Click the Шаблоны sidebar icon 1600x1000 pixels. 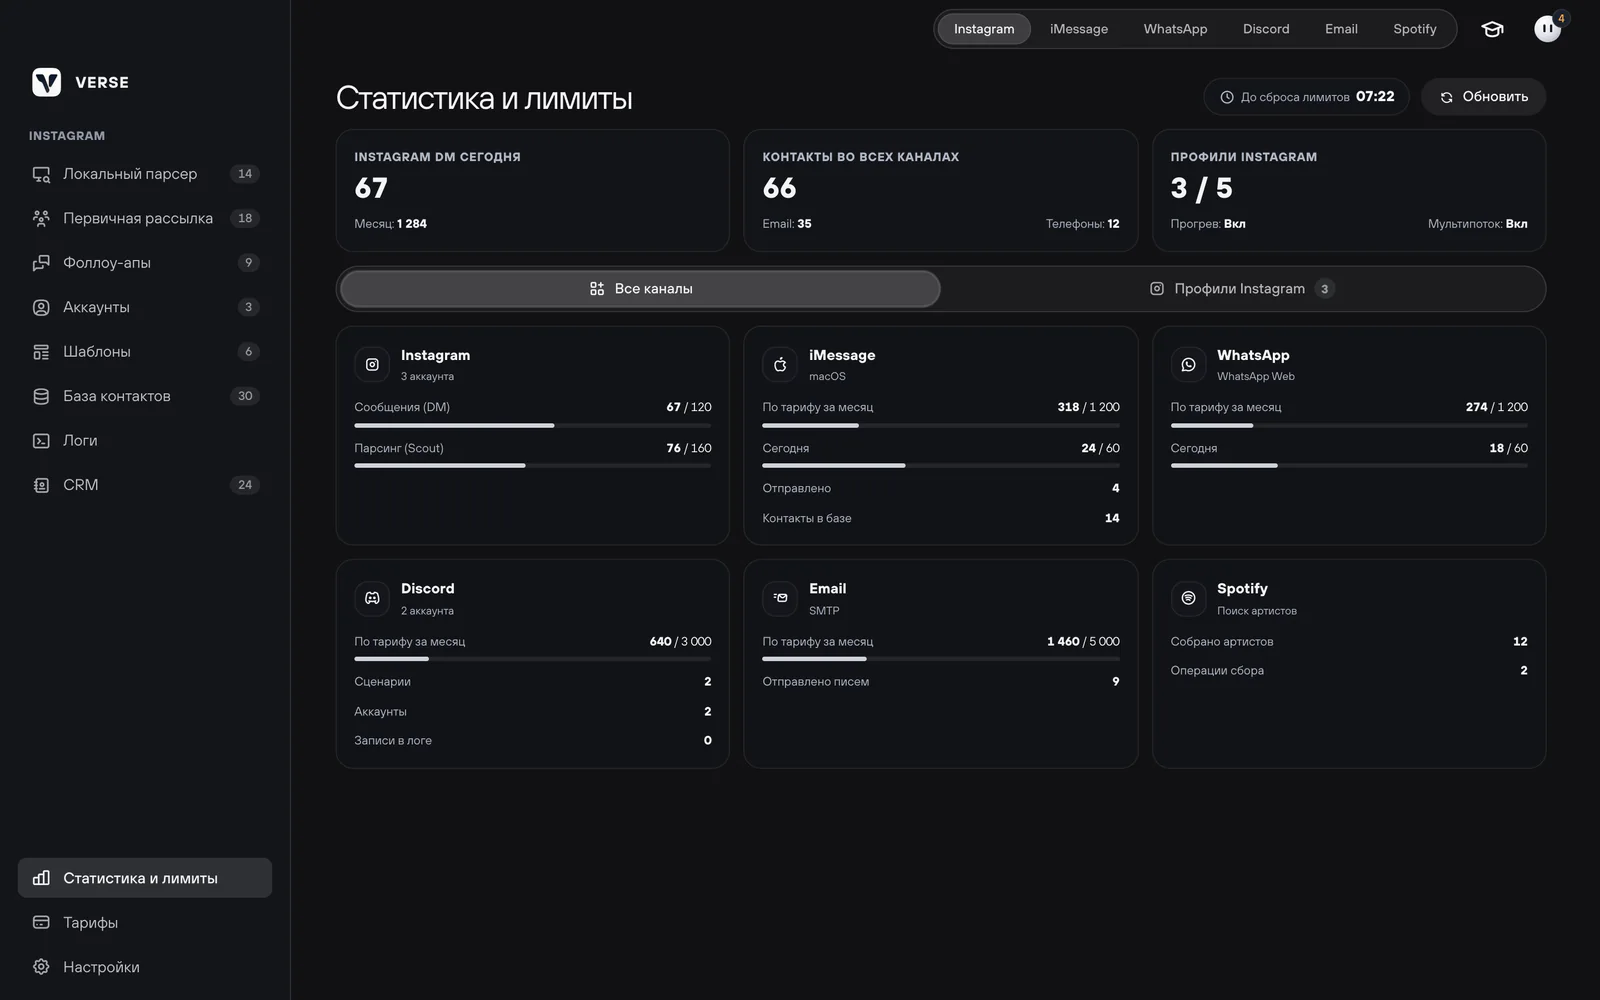(x=41, y=352)
